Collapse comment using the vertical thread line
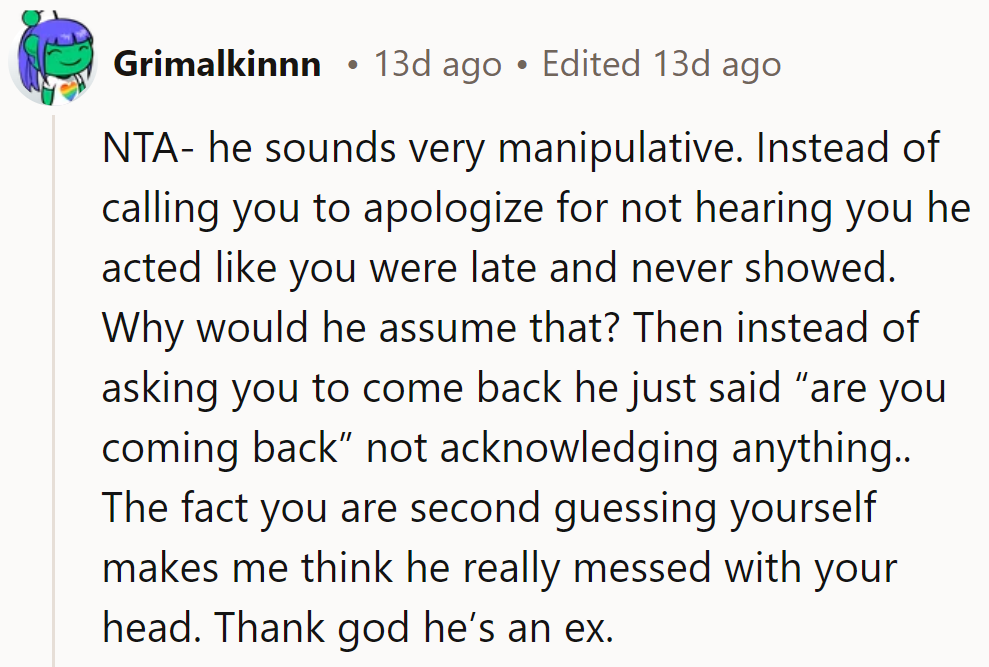Screen dimensions: 989x667 53,400
